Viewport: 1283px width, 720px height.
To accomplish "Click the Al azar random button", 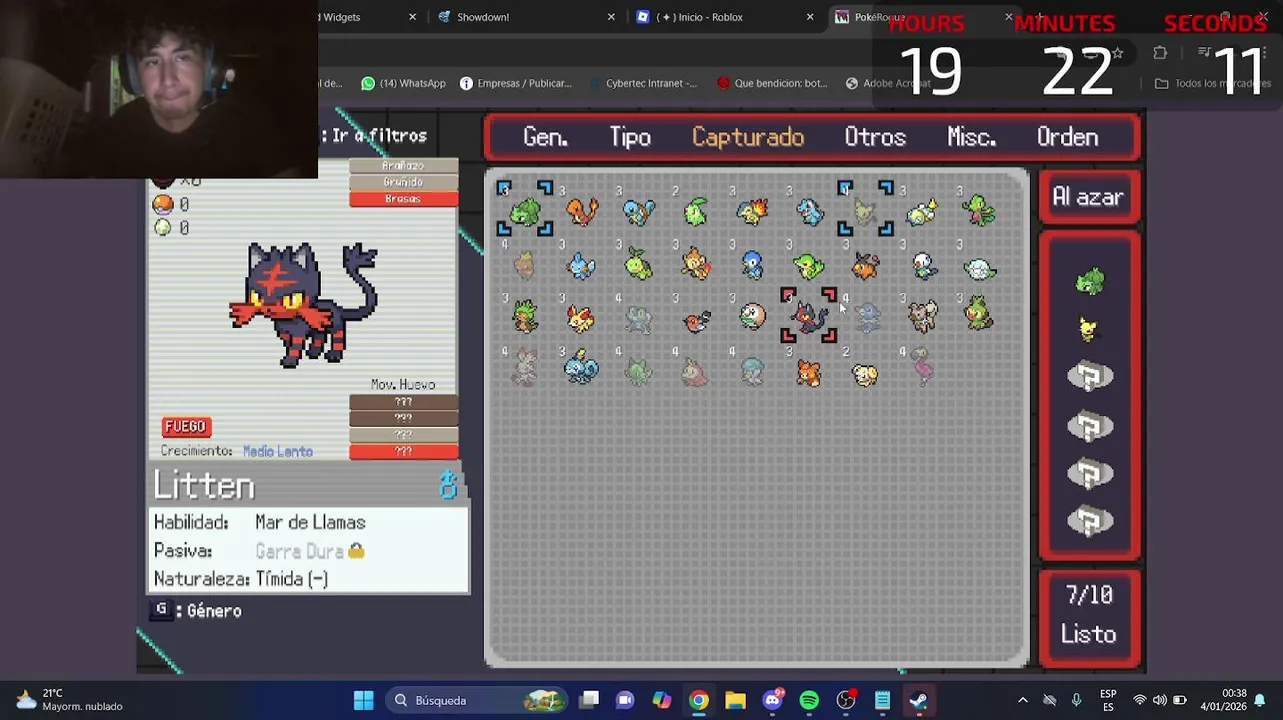I will [x=1088, y=198].
